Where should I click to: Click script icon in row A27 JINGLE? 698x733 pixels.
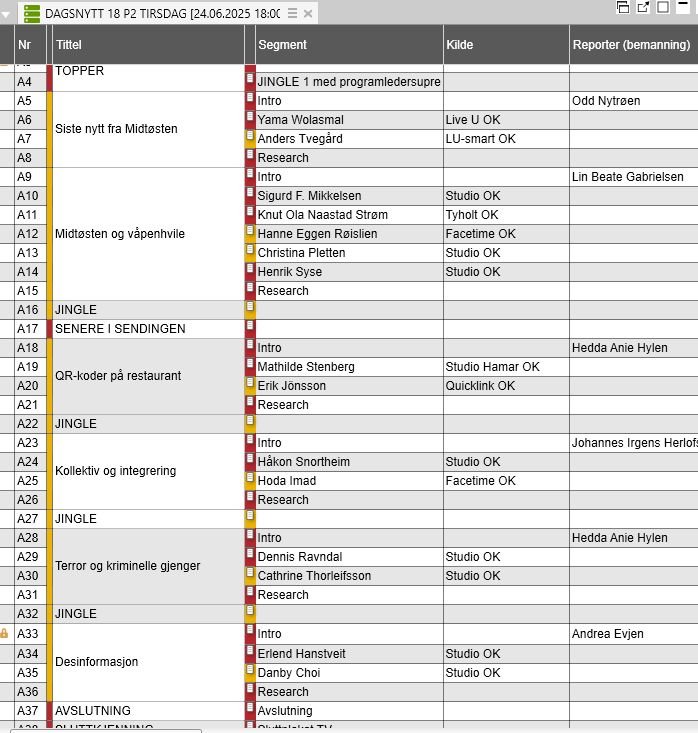(x=250, y=516)
